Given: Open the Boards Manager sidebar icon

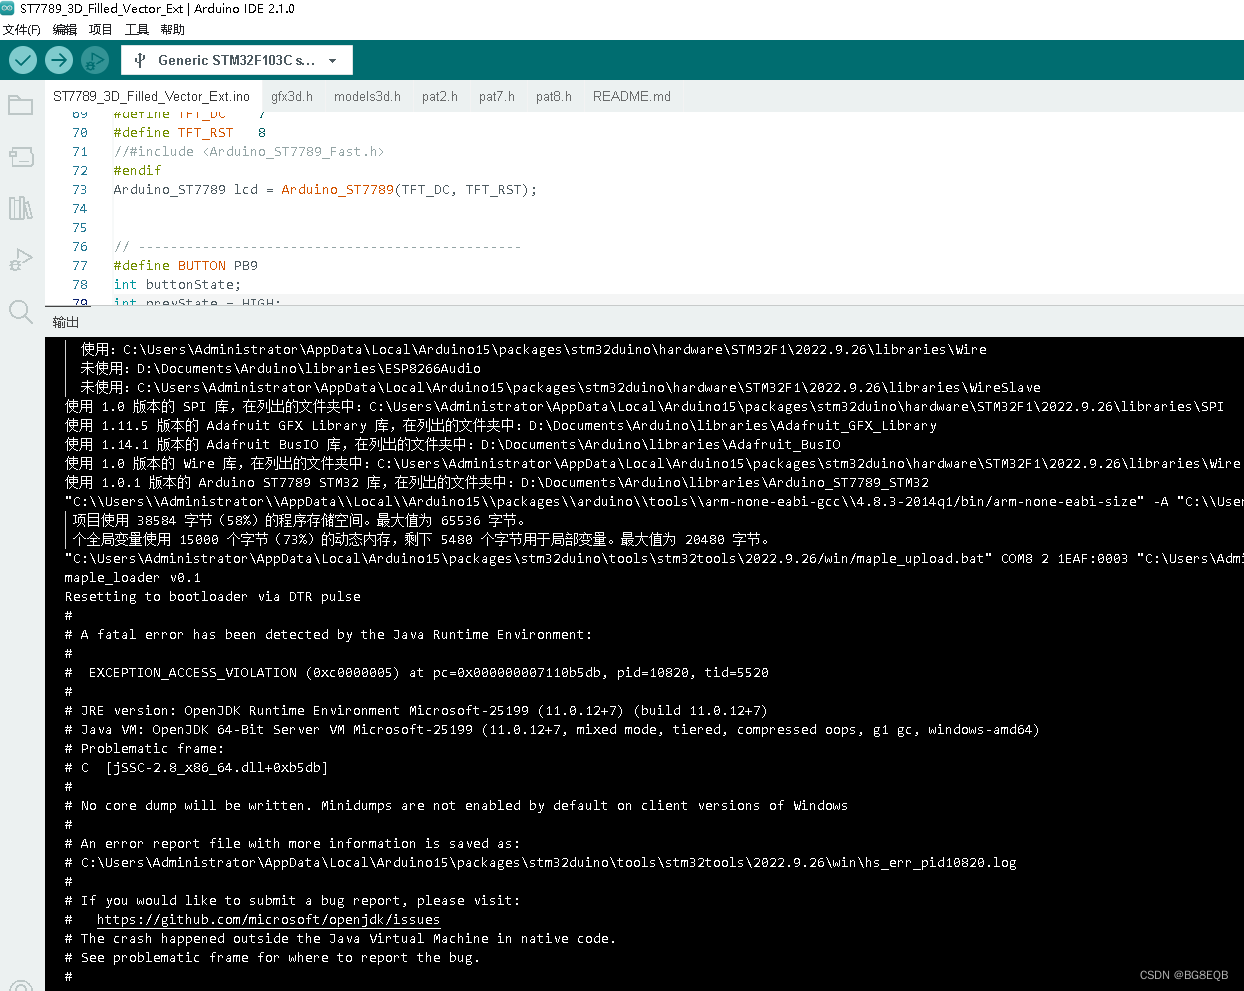Looking at the screenshot, I should point(21,156).
